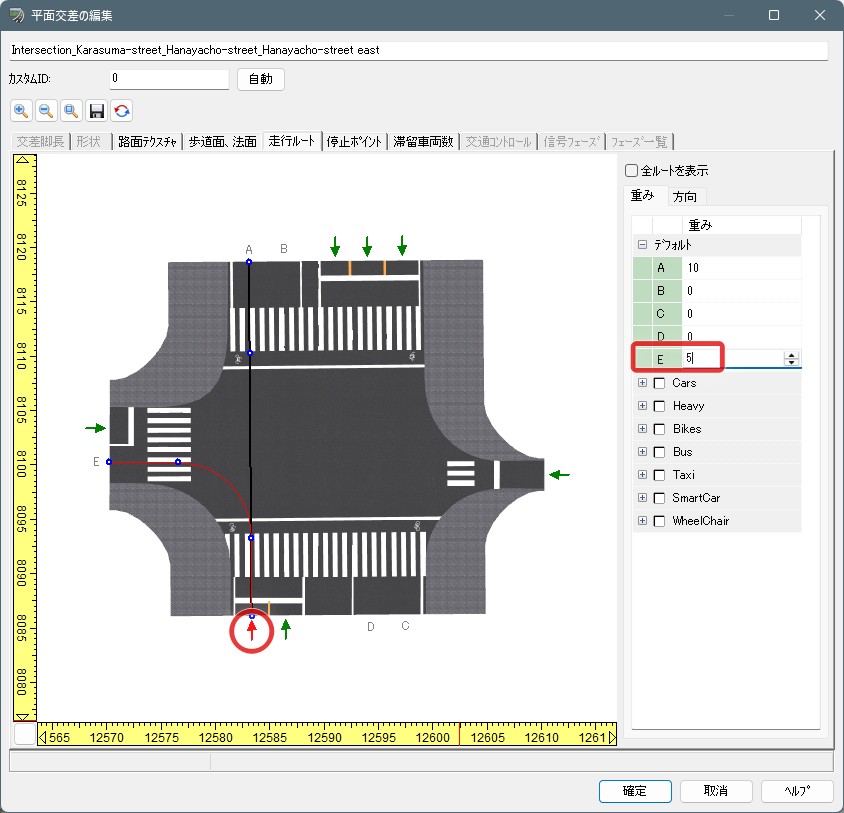Click the floppy disk save icon
The image size is (844, 813).
click(x=97, y=110)
